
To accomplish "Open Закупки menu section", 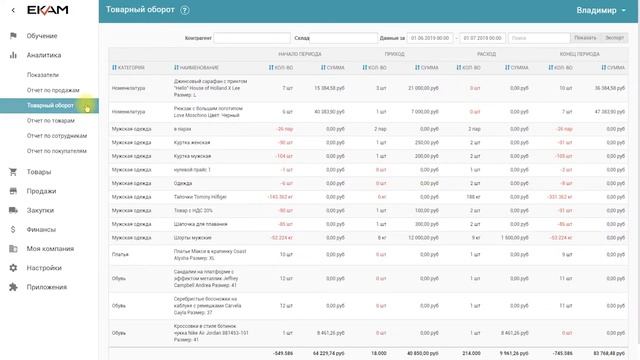I will pos(40,210).
